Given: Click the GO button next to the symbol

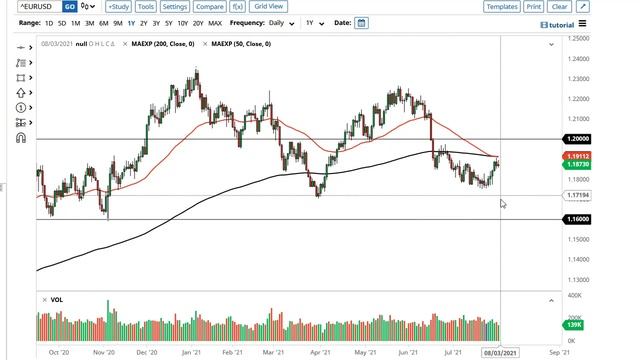Looking at the screenshot, I should 69,7.
